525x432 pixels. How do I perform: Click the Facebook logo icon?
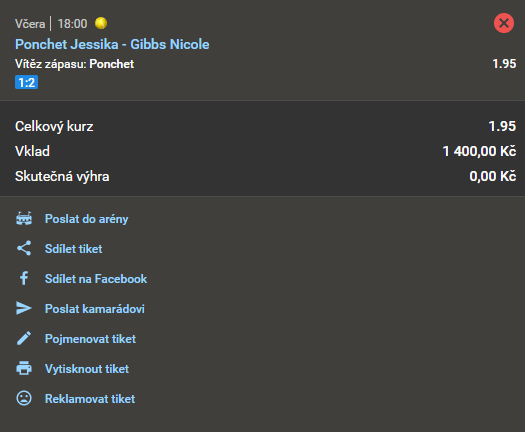tap(24, 279)
